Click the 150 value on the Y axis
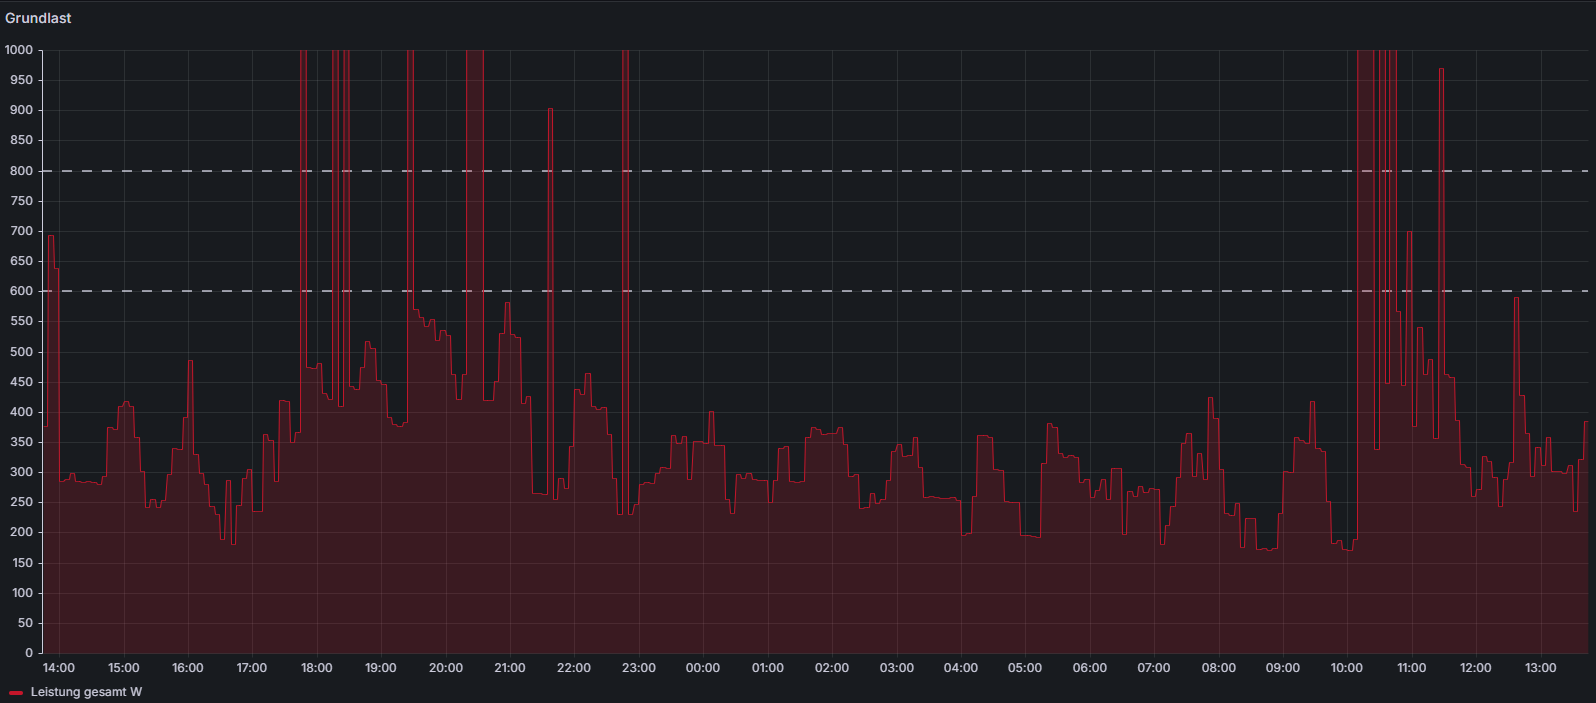The width and height of the screenshot is (1596, 703). click(x=22, y=563)
